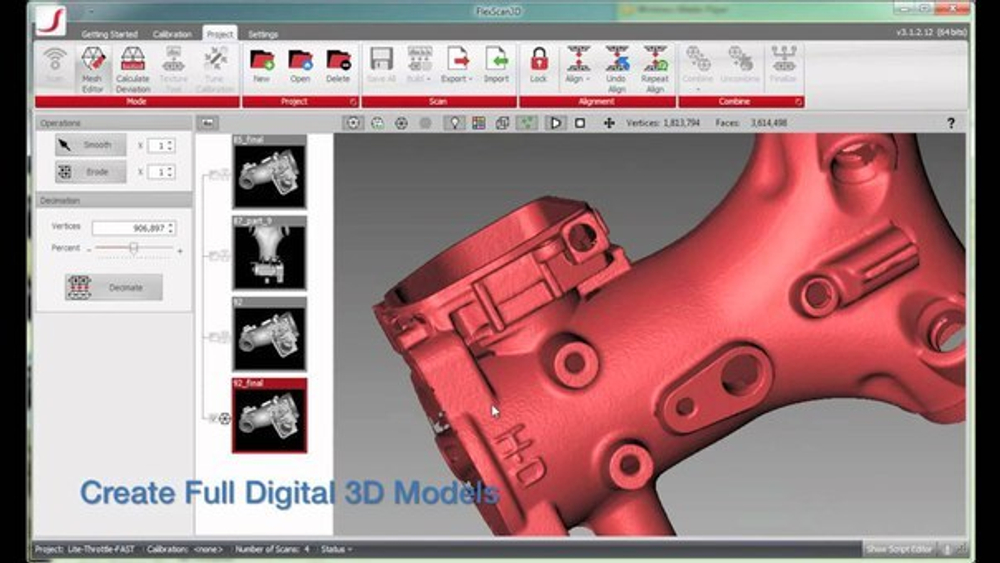
Task: Click the Smooth operation button
Action: click(x=91, y=145)
